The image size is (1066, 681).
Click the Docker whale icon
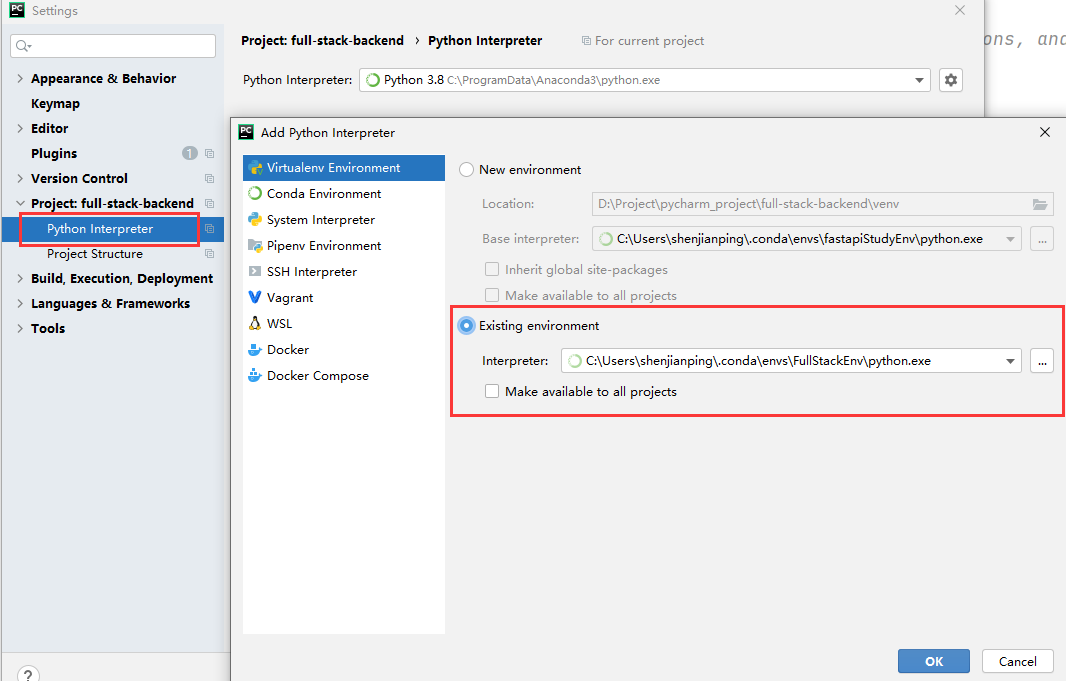tap(255, 349)
